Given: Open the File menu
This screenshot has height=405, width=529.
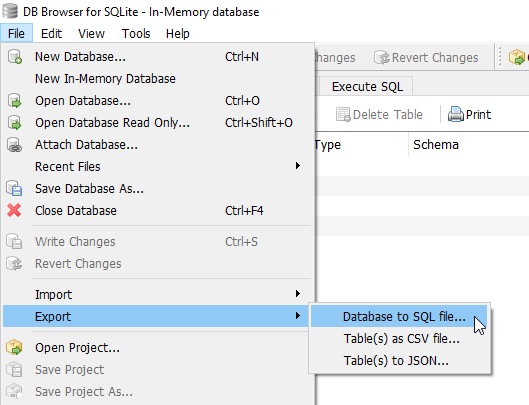Looking at the screenshot, I should coord(16,33).
